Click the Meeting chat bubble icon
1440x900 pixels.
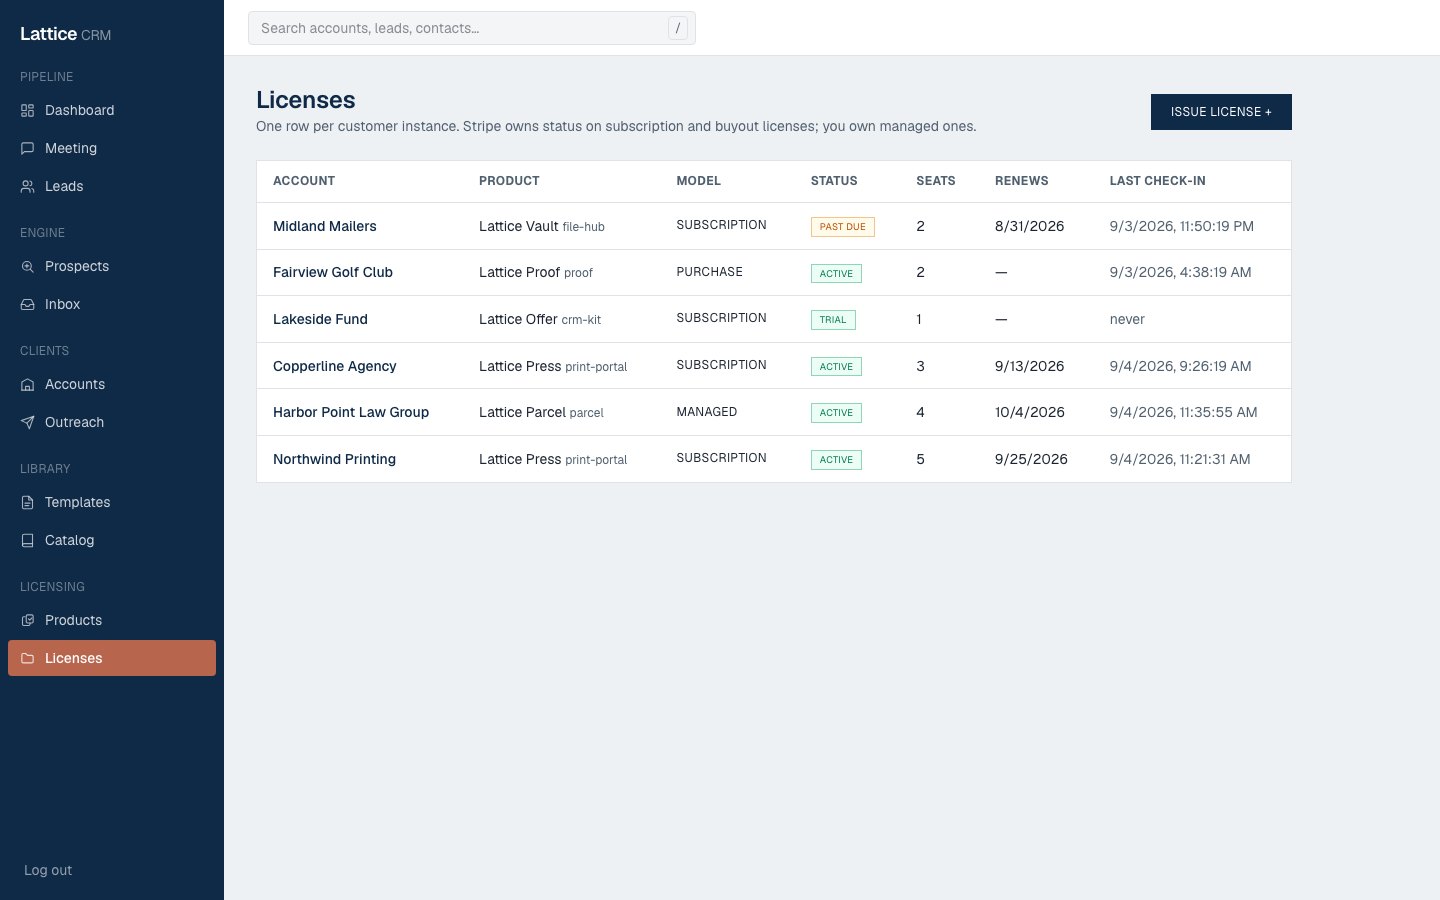[x=28, y=148]
